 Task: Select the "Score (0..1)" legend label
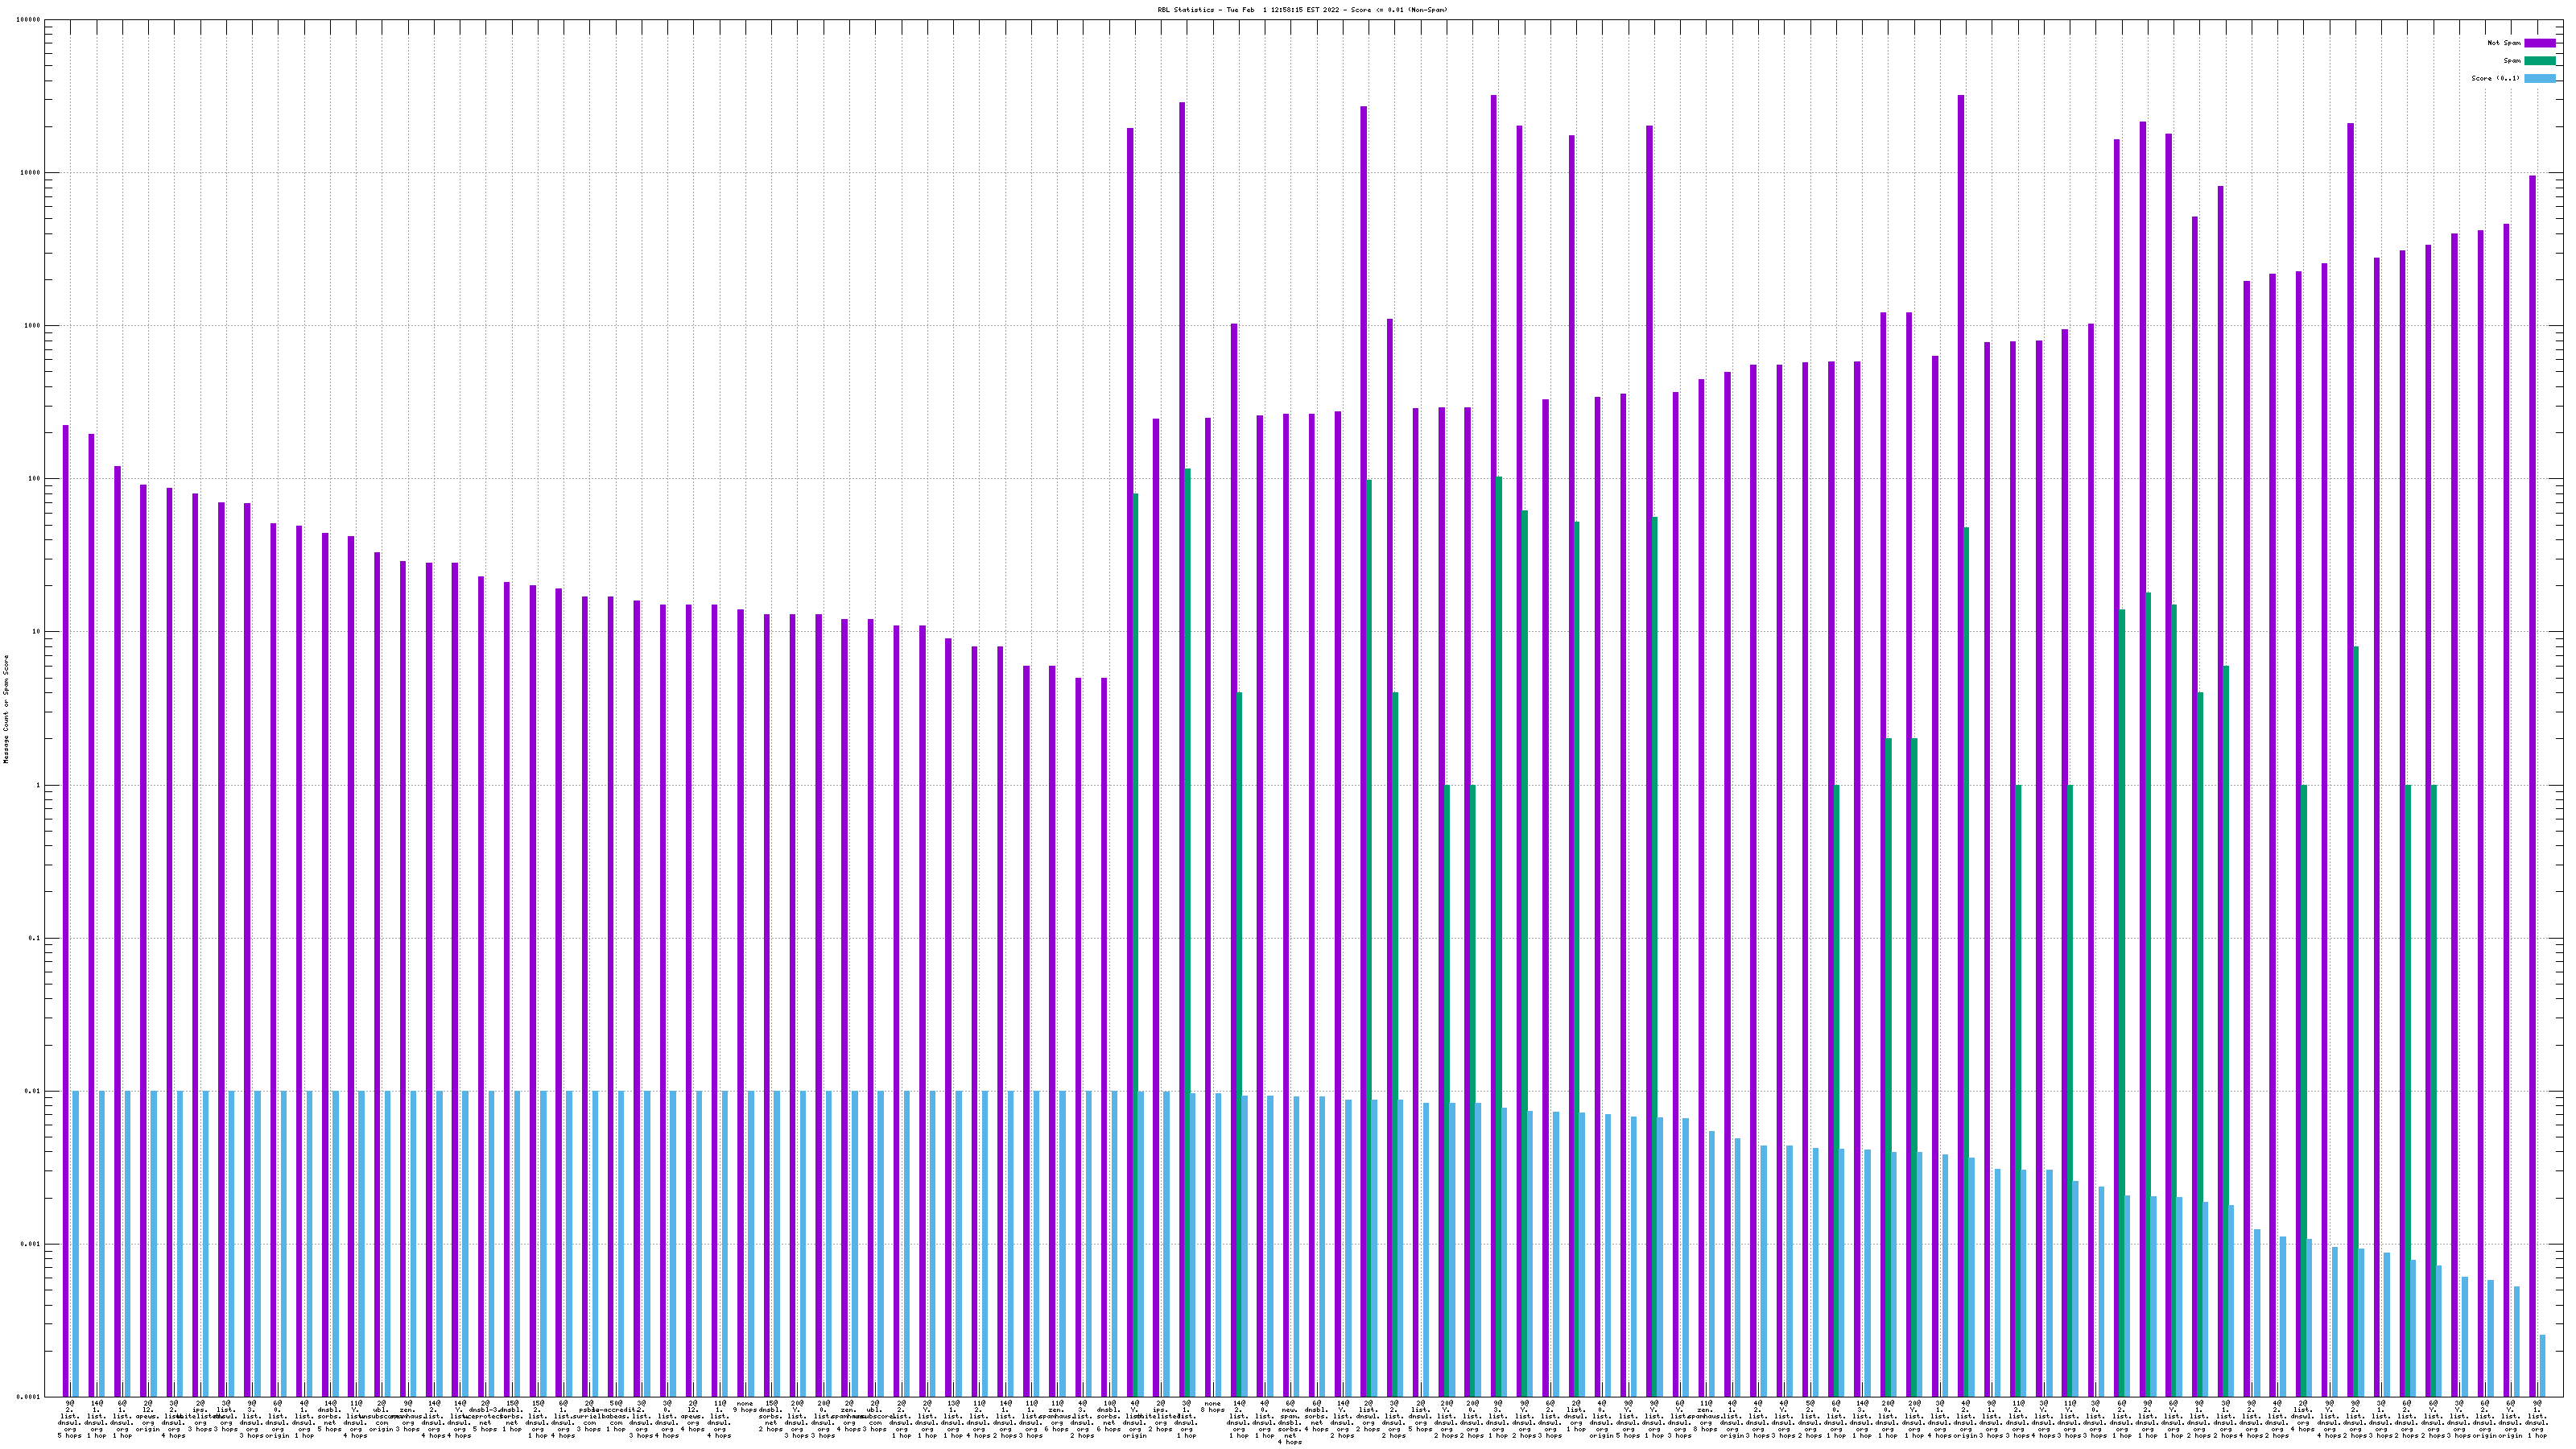point(2495,78)
